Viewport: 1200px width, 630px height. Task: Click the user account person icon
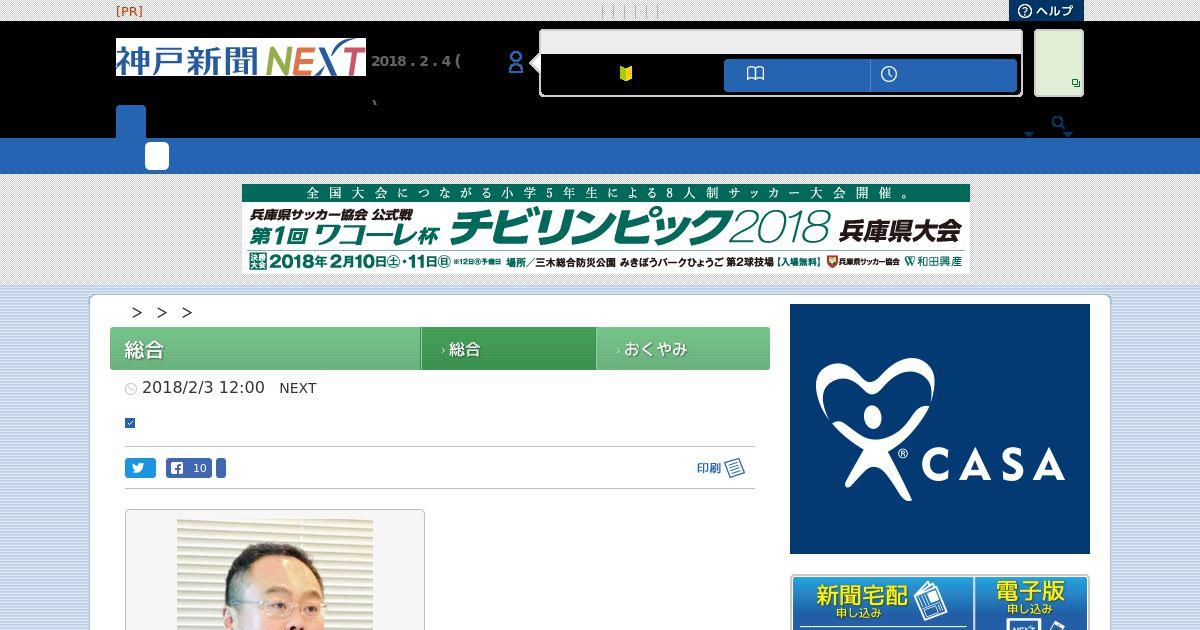(x=516, y=62)
